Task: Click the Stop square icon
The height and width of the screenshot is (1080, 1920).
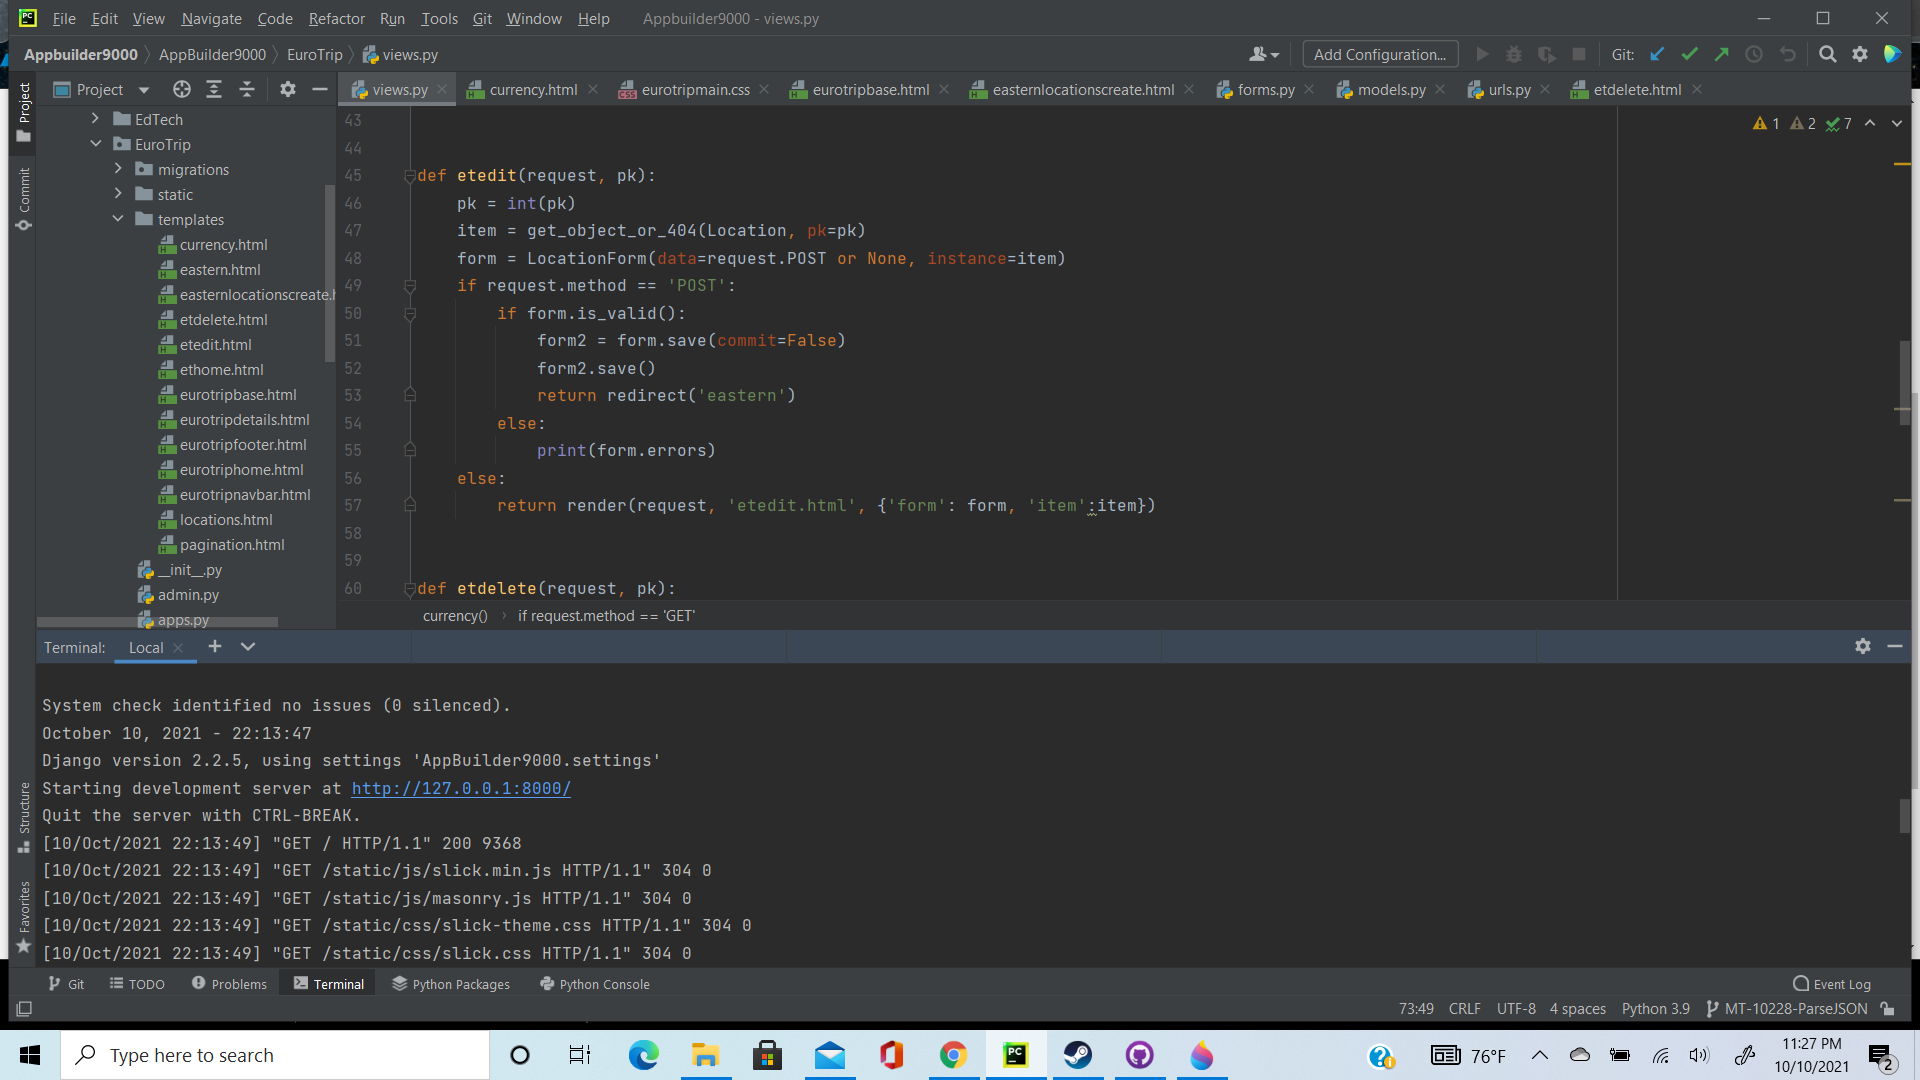Action: pos(1579,55)
